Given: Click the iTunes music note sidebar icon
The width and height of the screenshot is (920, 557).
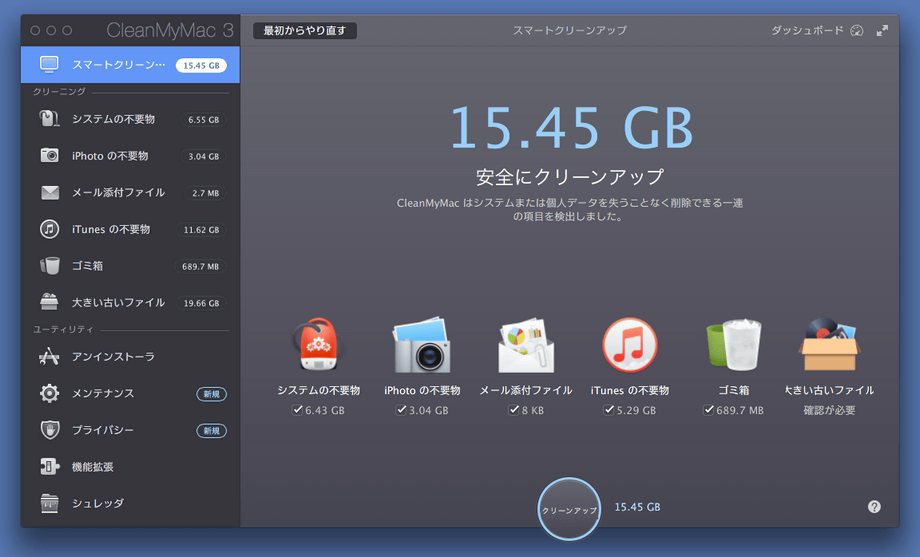Looking at the screenshot, I should [x=49, y=229].
